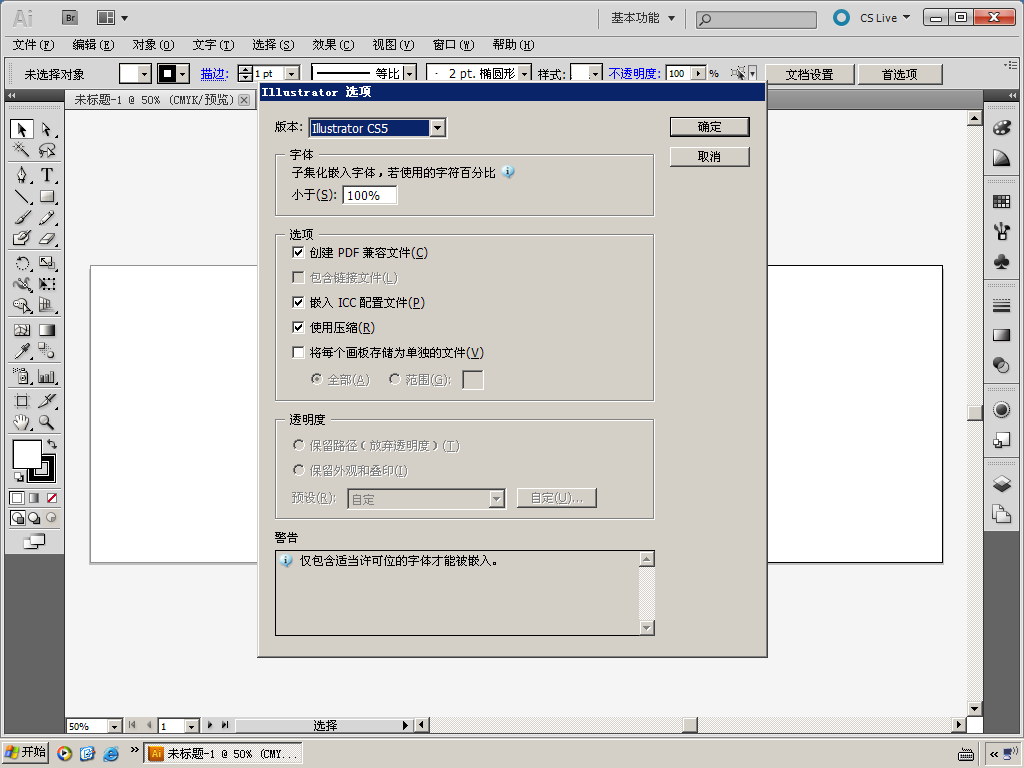
Task: Open the Layers panel icon
Action: pyautogui.click(x=1001, y=484)
